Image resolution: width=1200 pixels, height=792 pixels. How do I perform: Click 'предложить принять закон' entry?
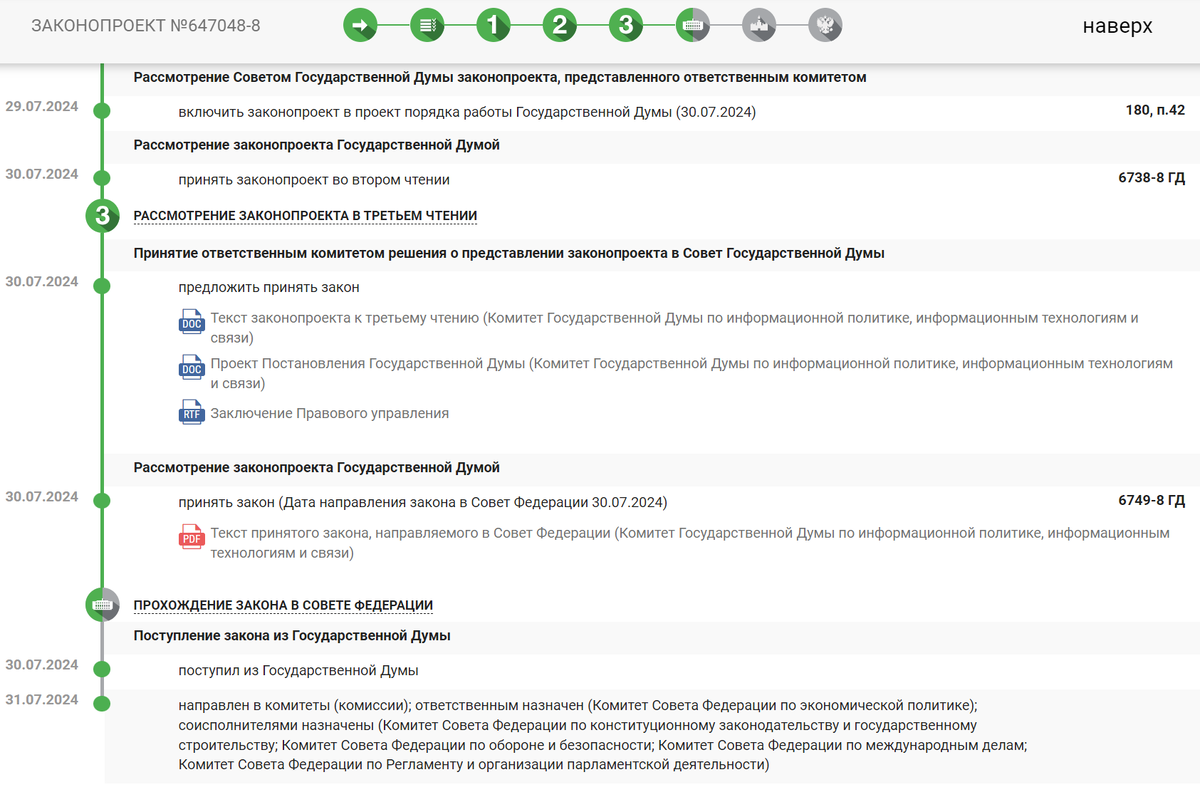(269, 287)
